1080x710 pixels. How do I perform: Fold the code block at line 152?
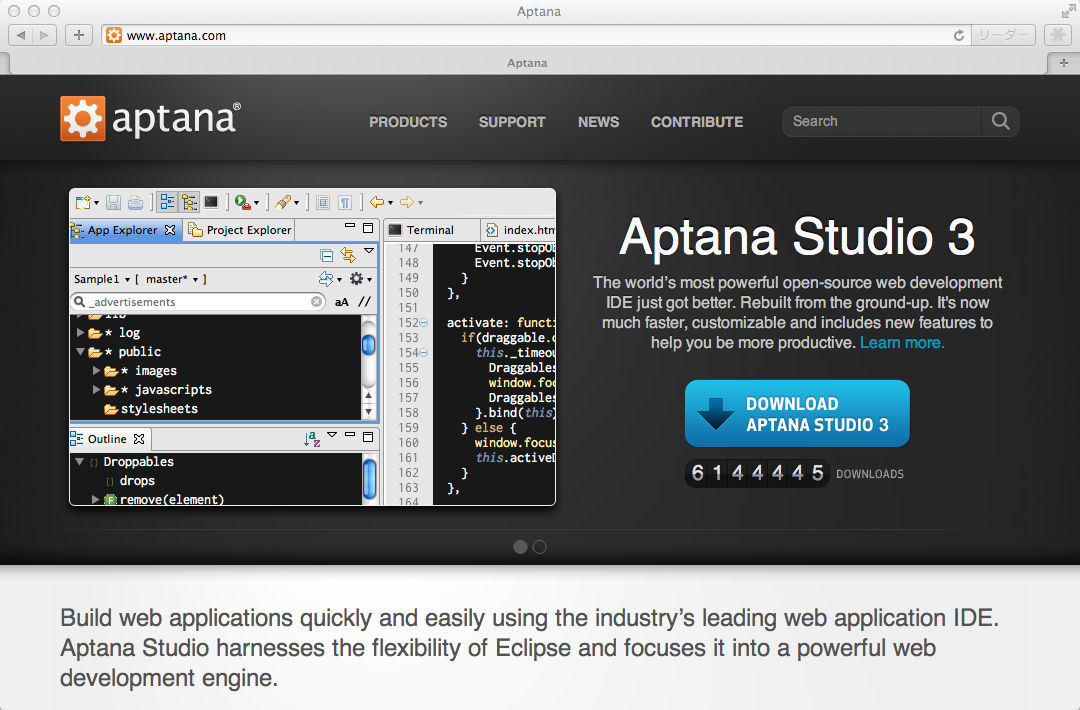(x=424, y=323)
